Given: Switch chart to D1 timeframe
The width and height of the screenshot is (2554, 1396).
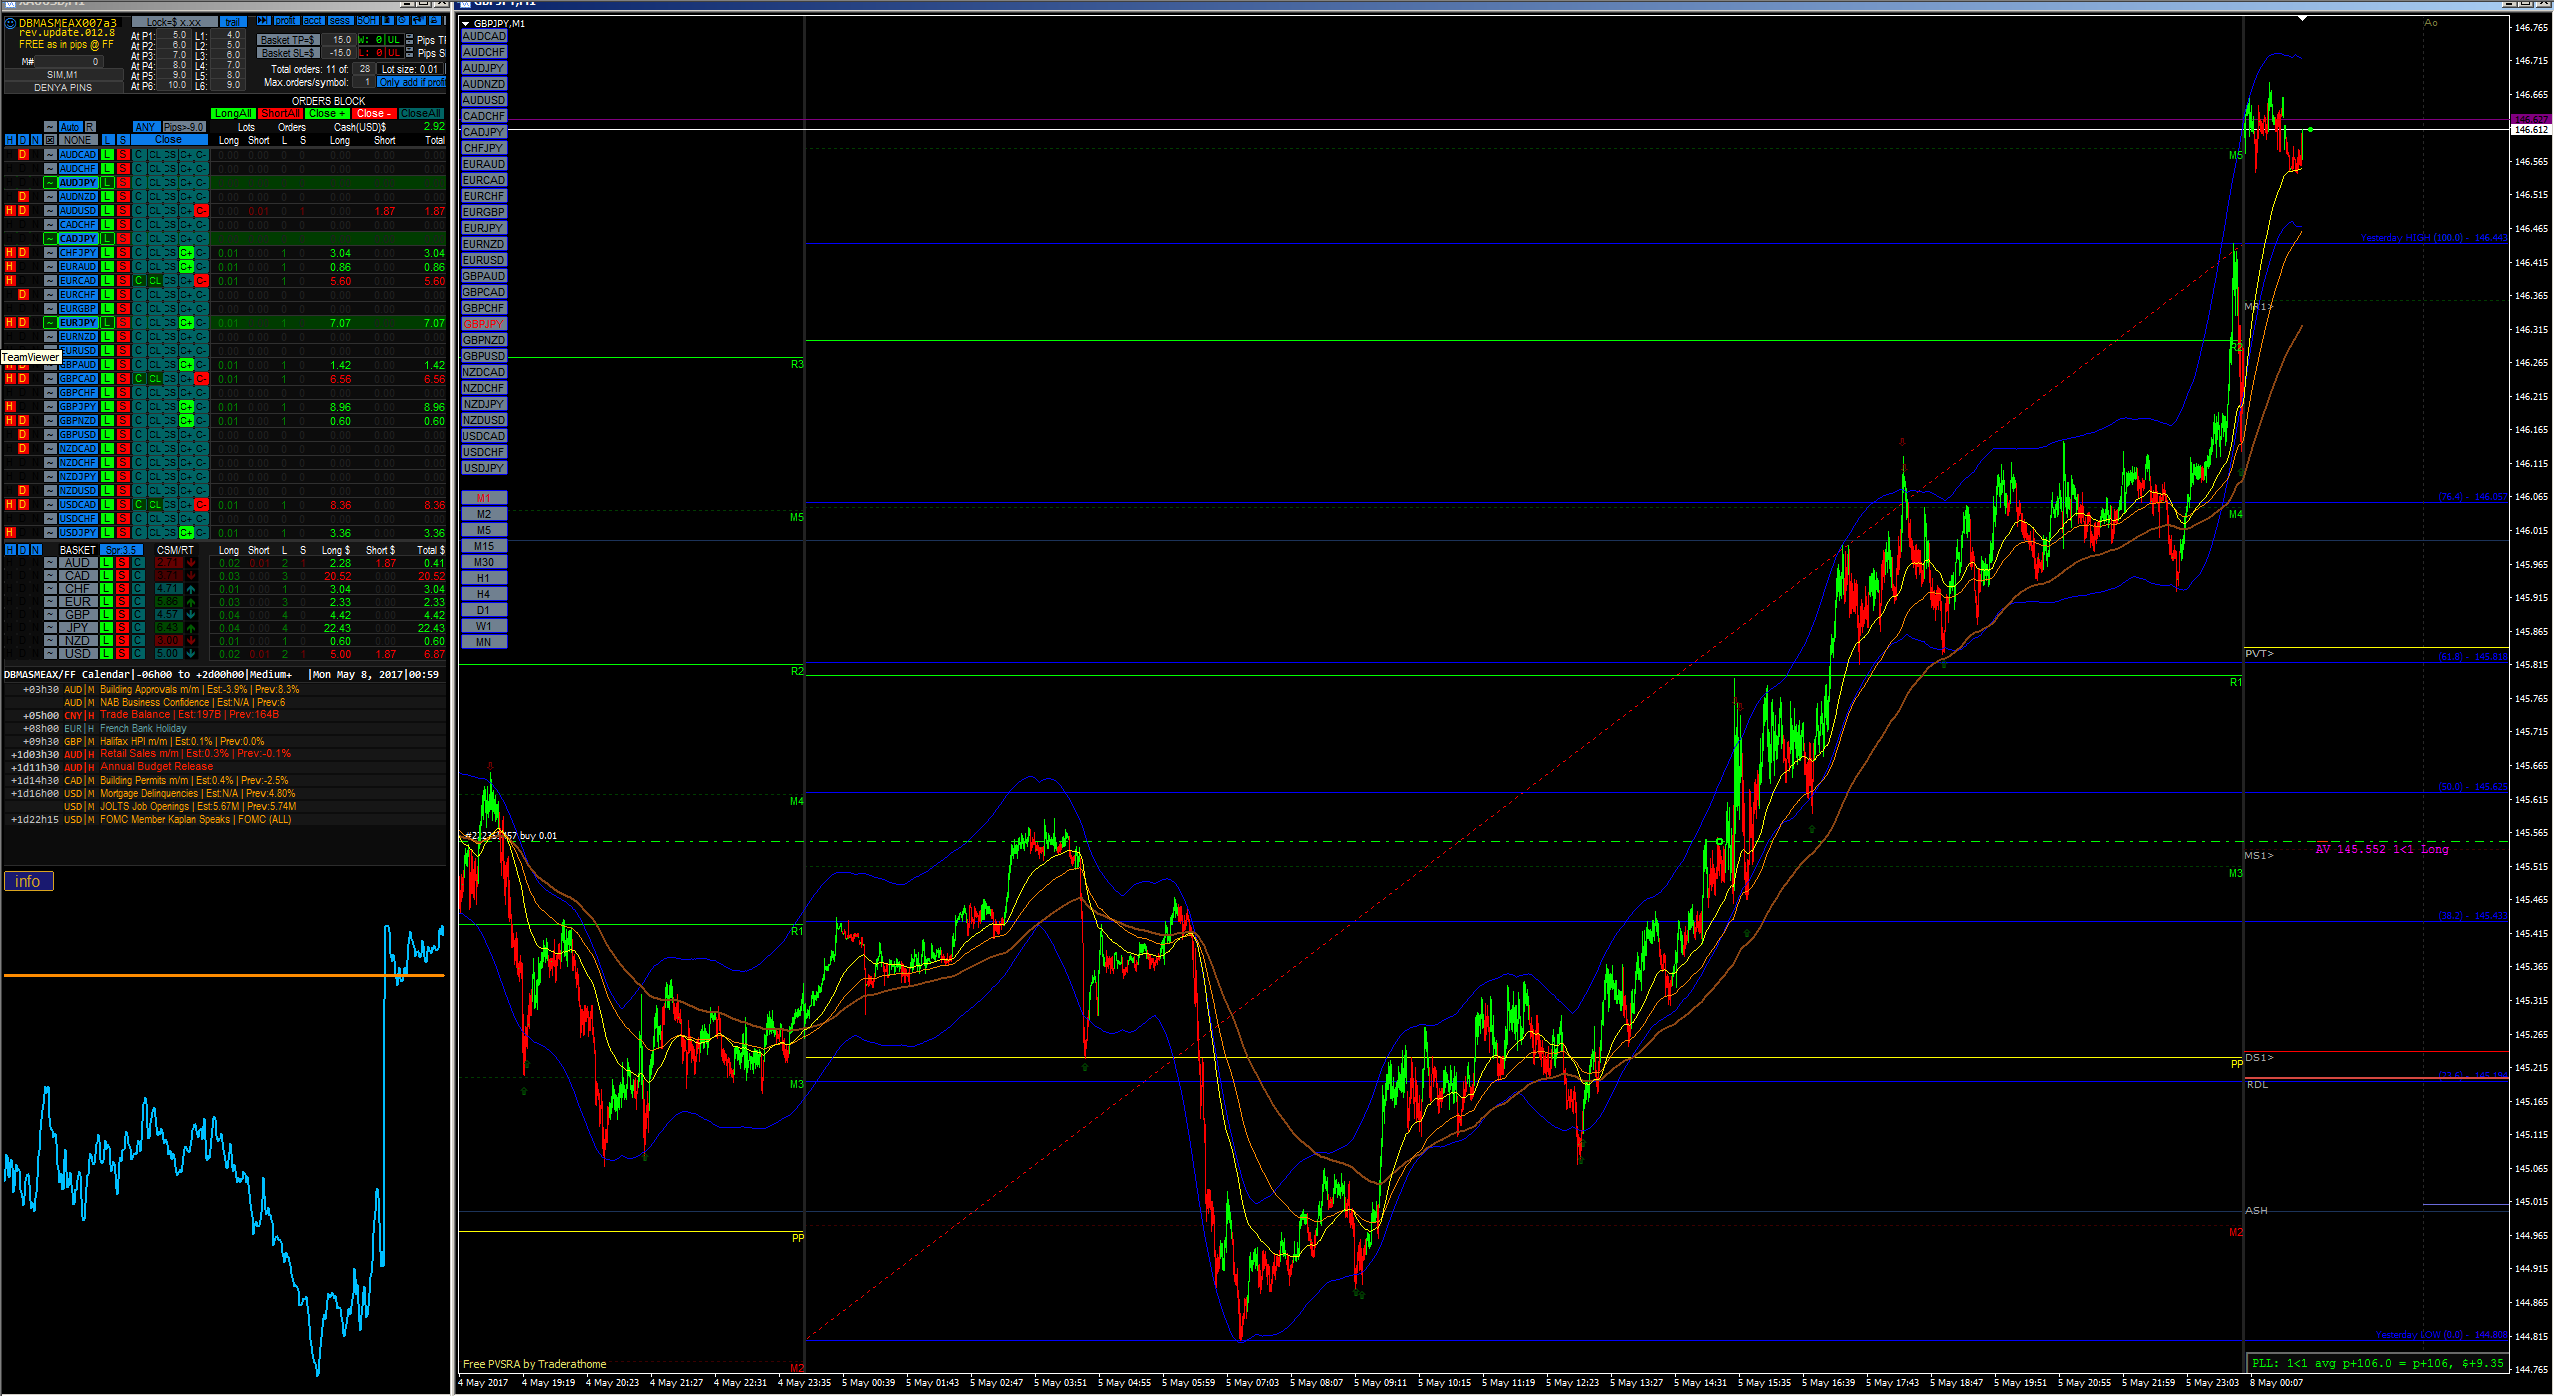Looking at the screenshot, I should pyautogui.click(x=484, y=610).
